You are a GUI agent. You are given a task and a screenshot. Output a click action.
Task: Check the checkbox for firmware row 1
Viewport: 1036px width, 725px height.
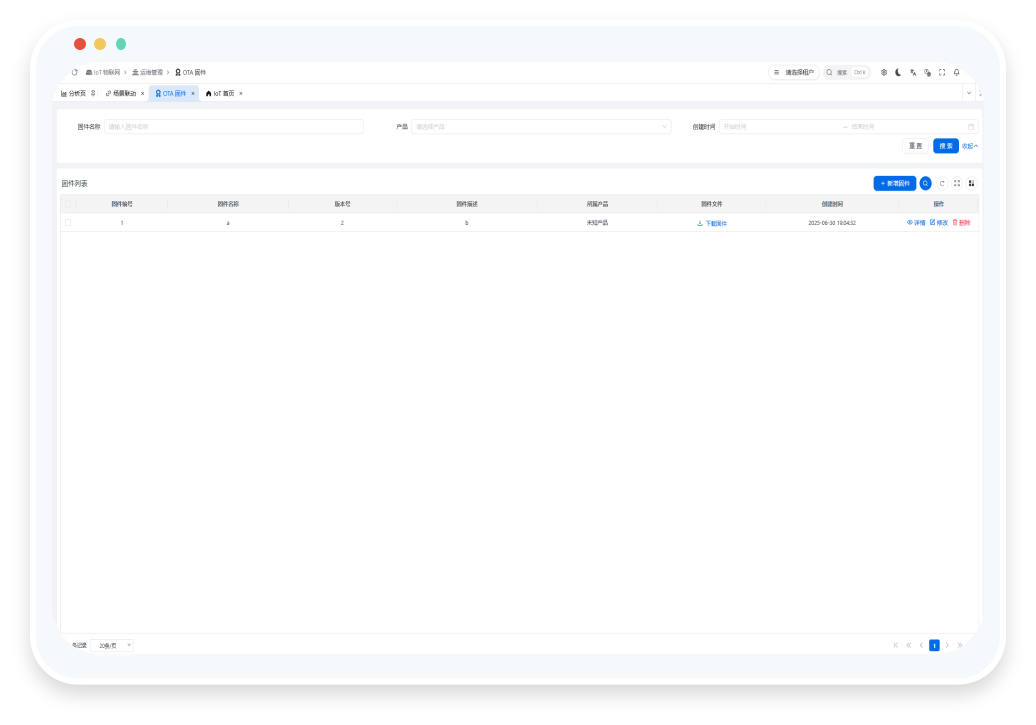click(x=68, y=223)
